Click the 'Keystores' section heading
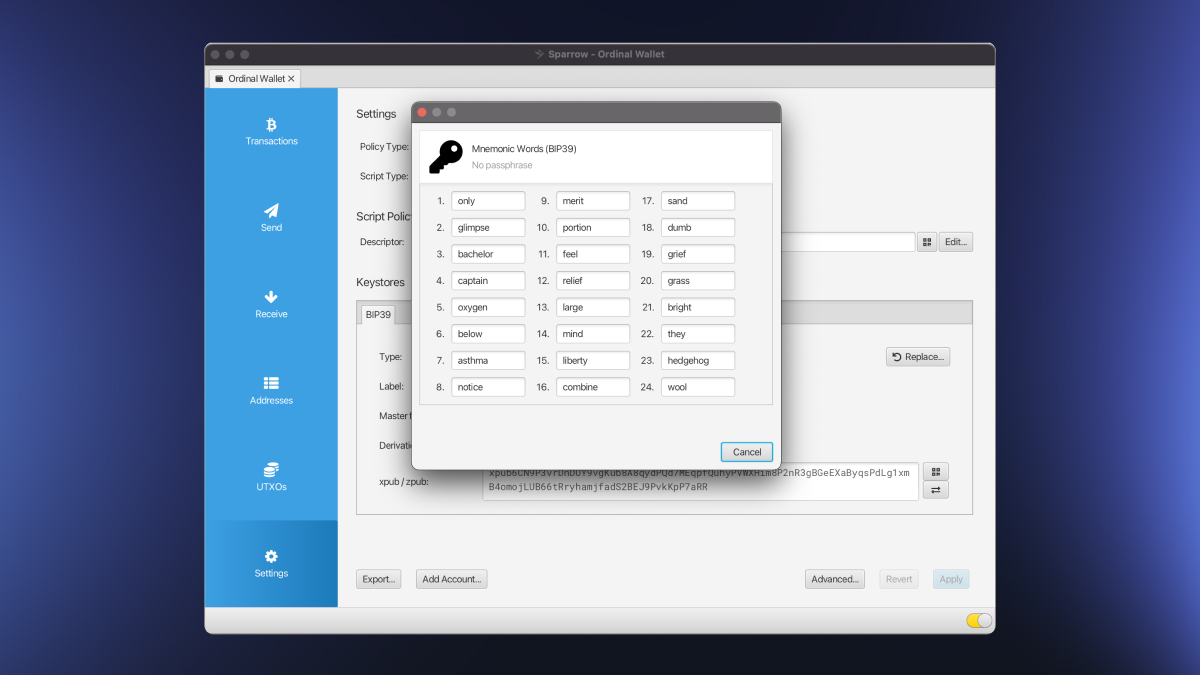The image size is (1200, 675). point(380,283)
